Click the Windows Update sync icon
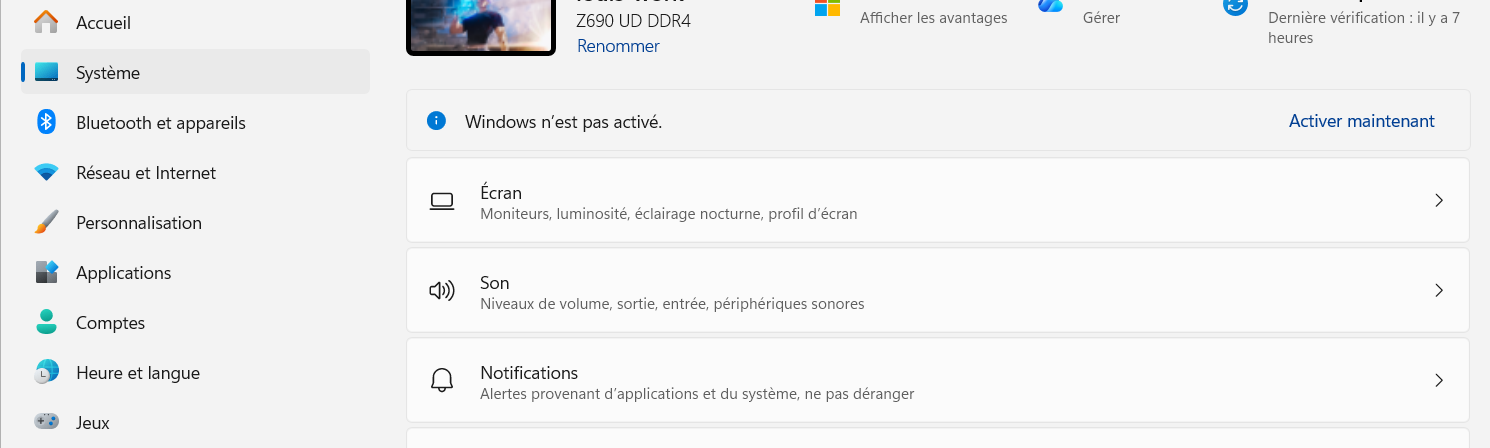Viewport: 1490px width, 448px height. point(1236,6)
